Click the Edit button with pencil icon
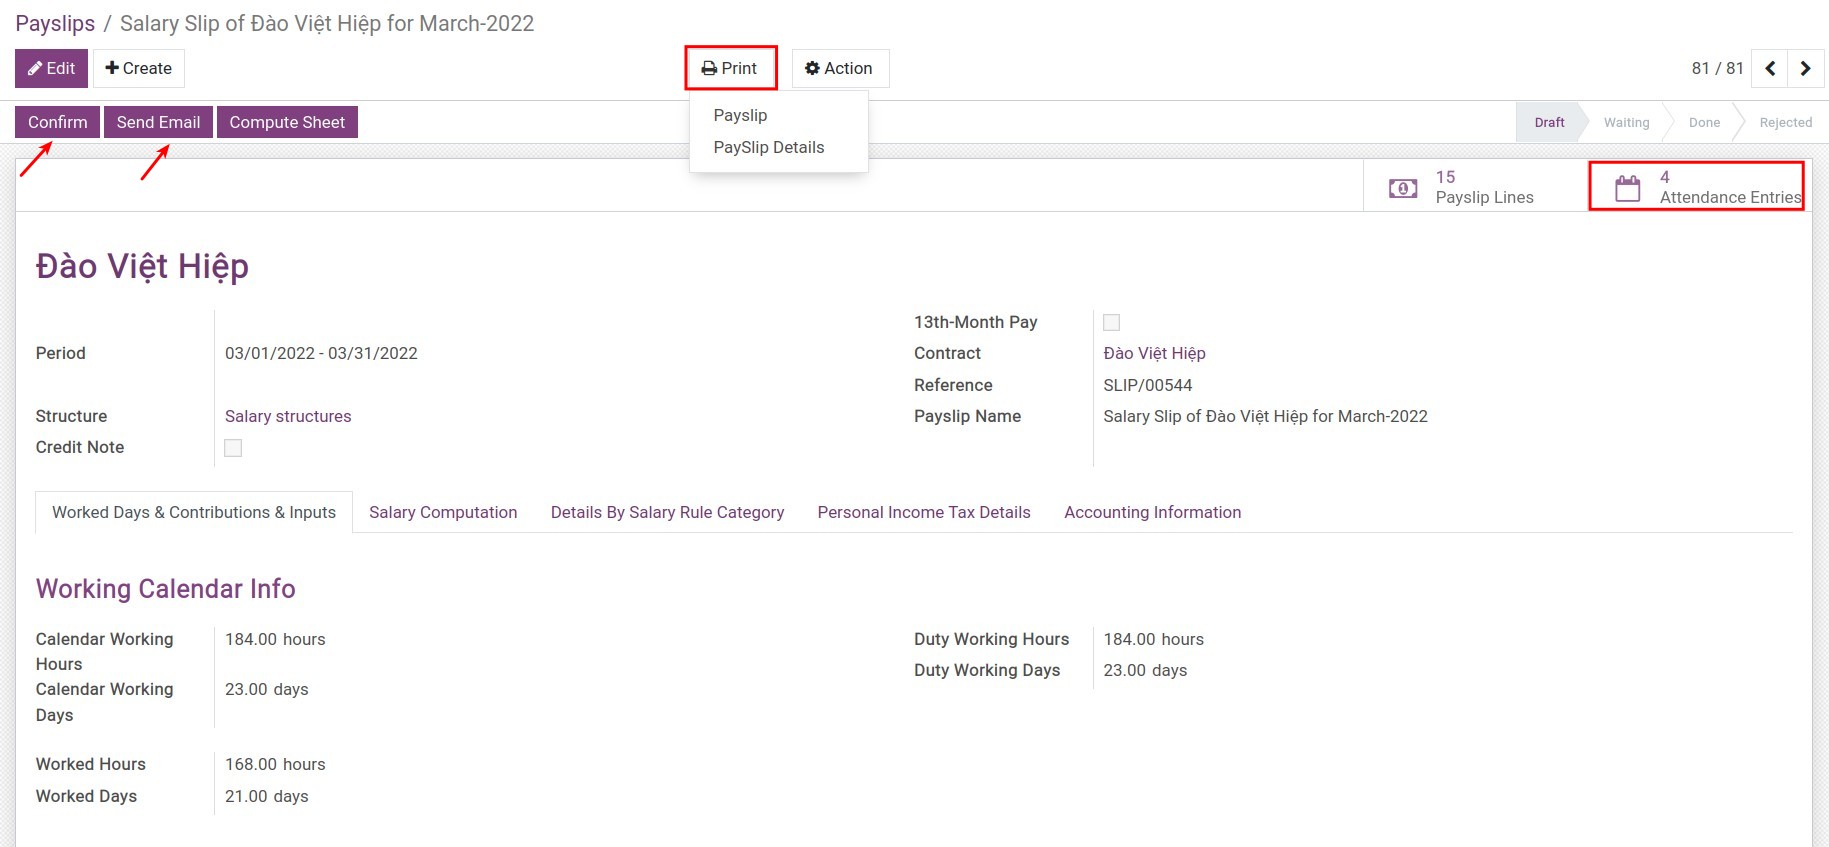The width and height of the screenshot is (1829, 847). tap(51, 68)
